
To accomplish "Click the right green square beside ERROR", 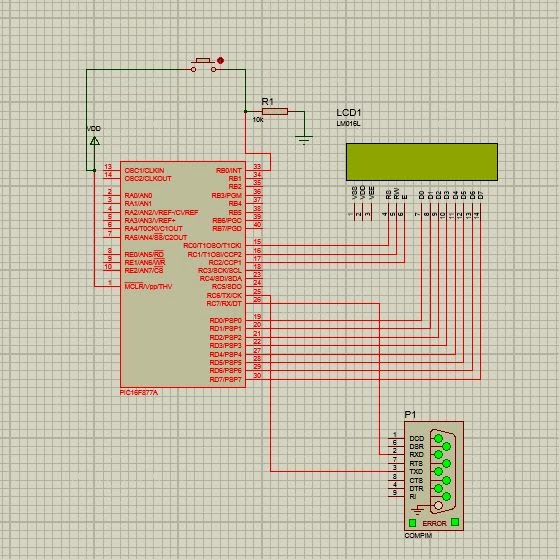I will click(x=455, y=522).
